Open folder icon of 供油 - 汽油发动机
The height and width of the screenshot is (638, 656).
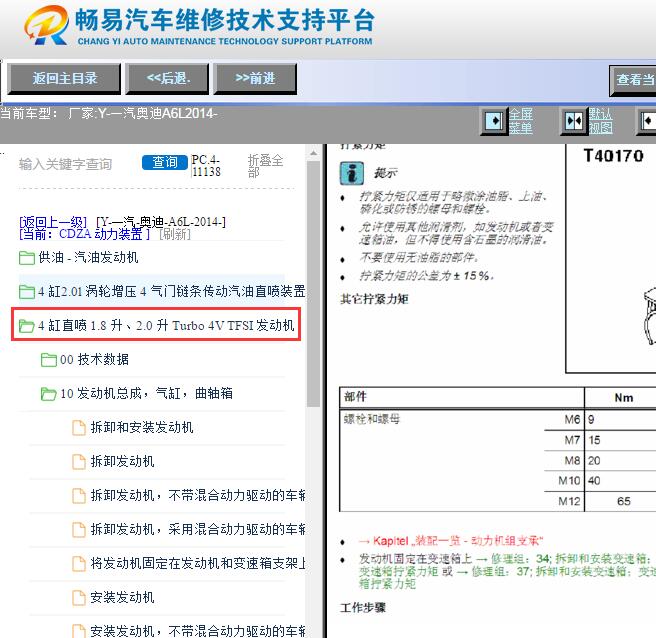[27, 258]
